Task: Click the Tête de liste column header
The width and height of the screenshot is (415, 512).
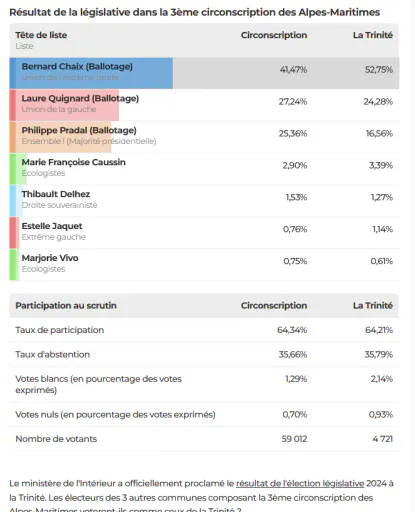Action: 41,35
